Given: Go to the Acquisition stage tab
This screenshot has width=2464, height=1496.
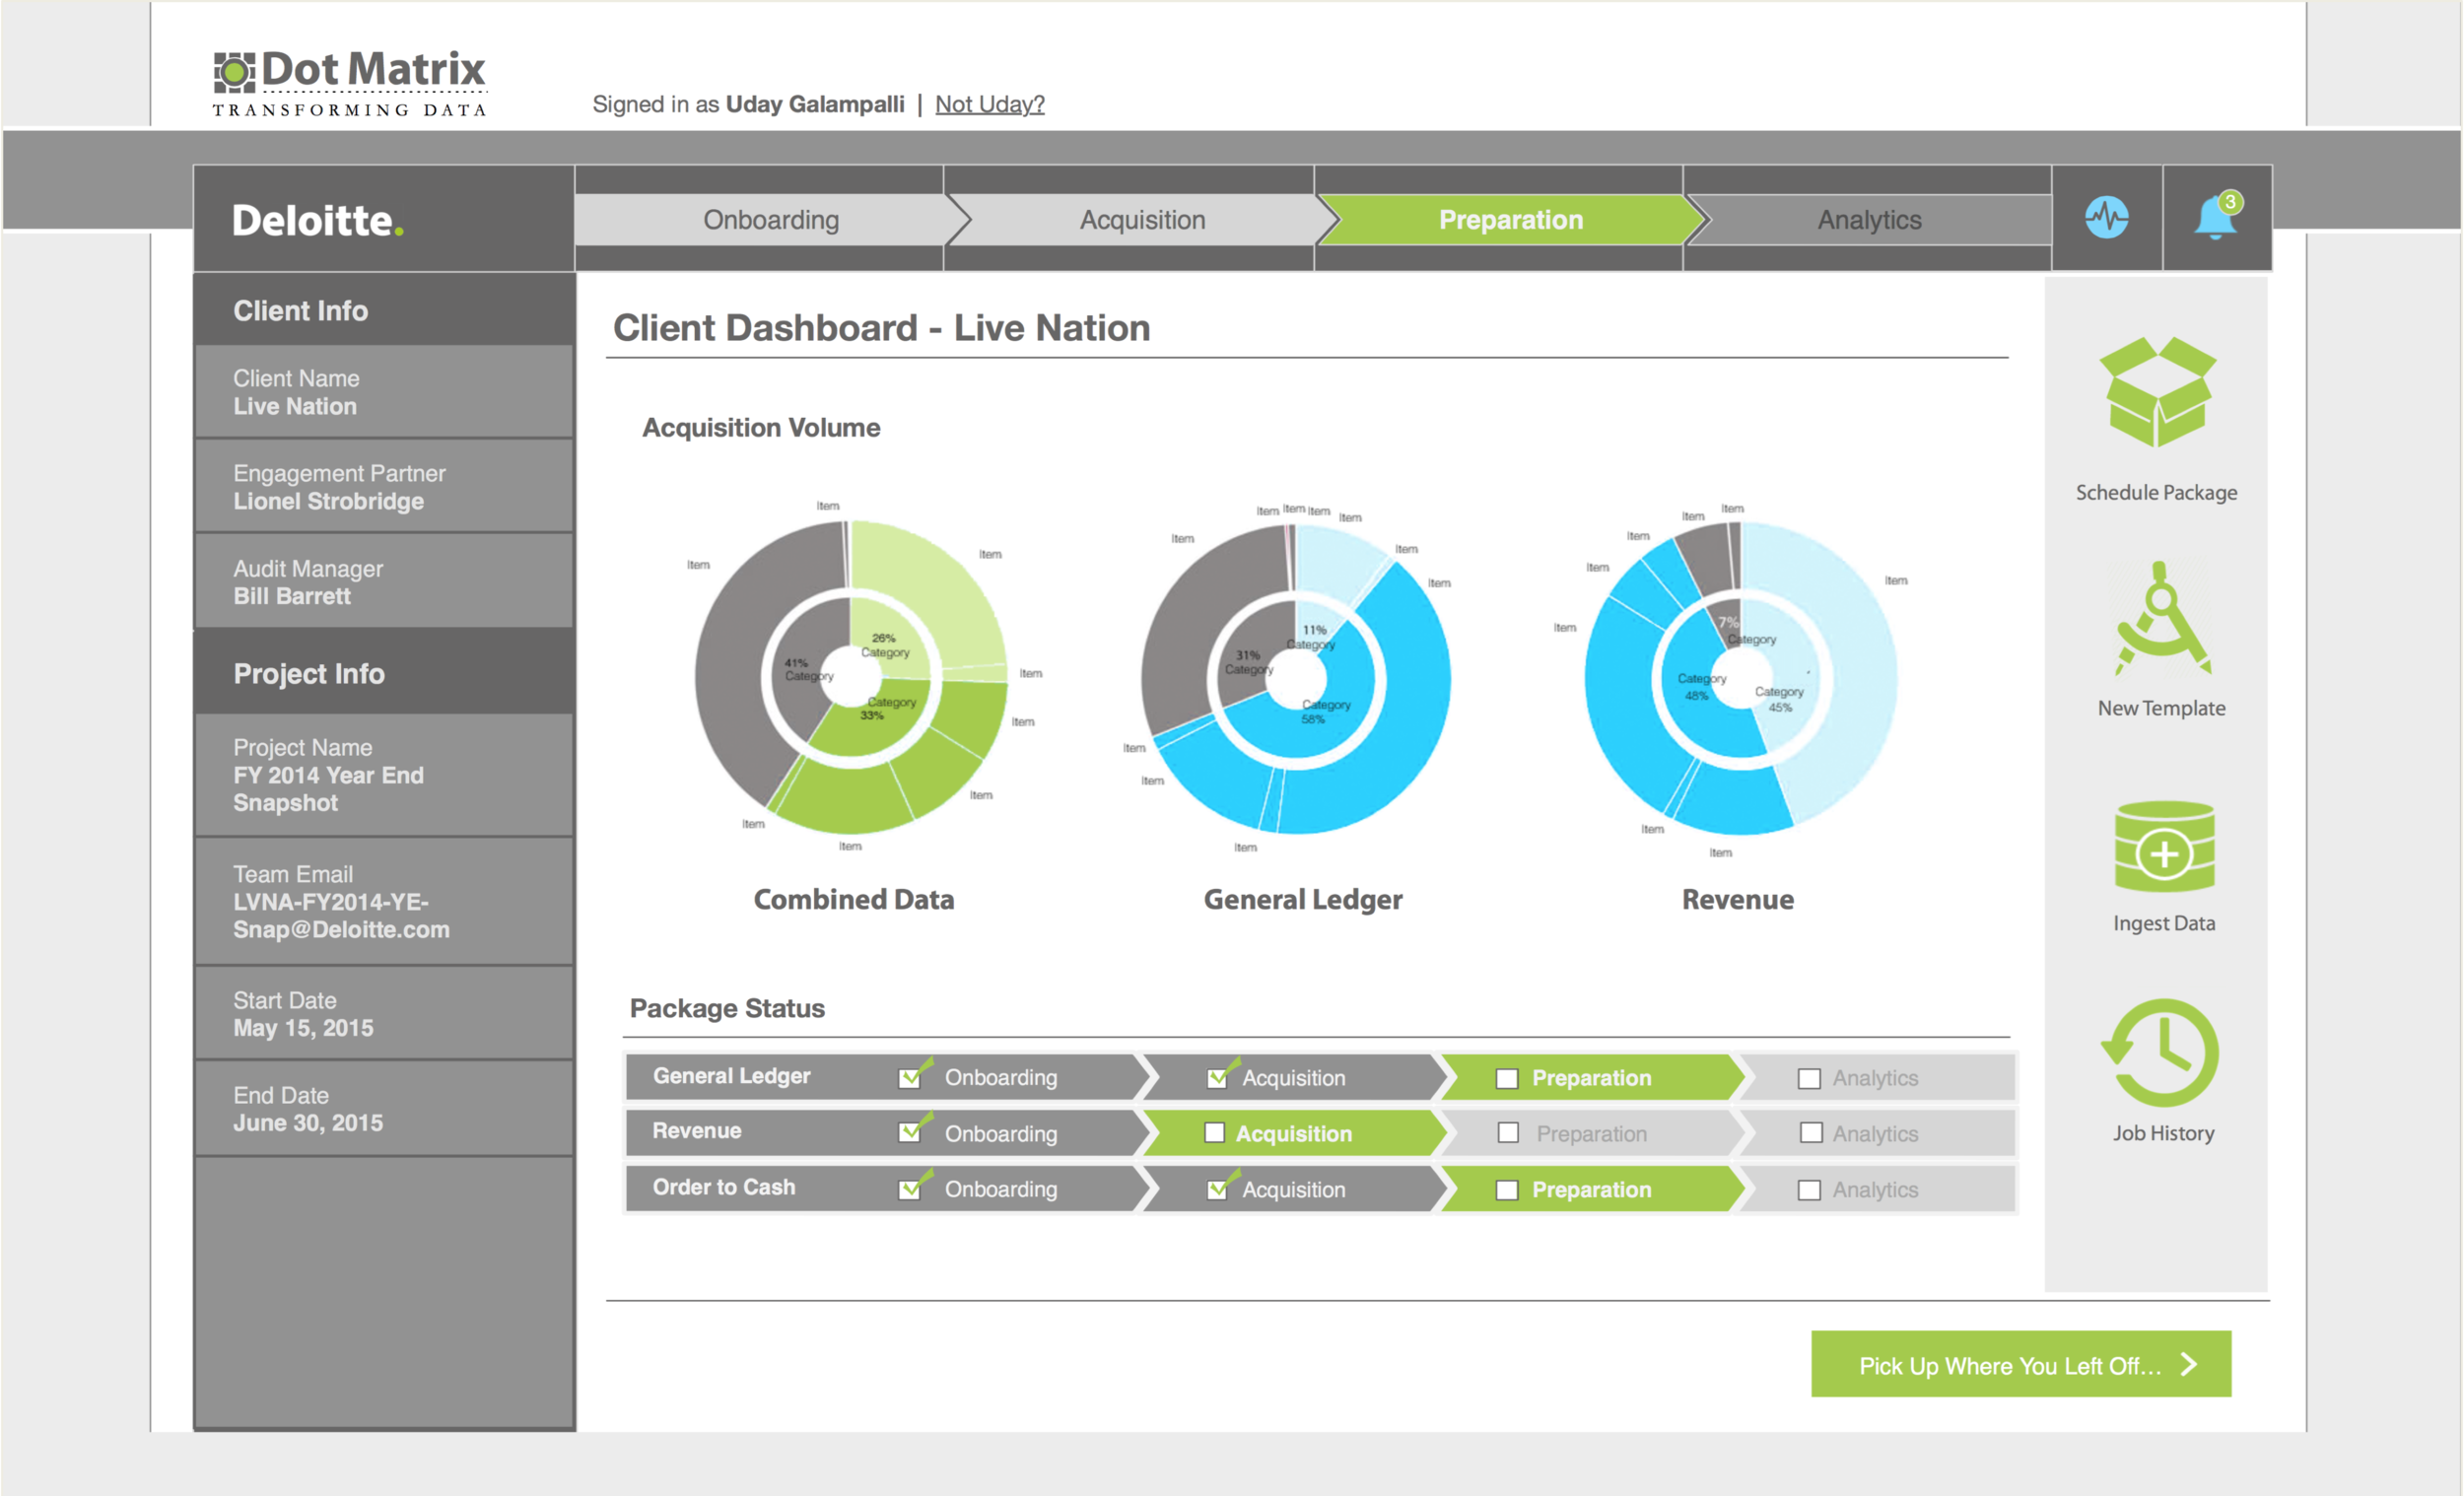Looking at the screenshot, I should [x=1141, y=220].
